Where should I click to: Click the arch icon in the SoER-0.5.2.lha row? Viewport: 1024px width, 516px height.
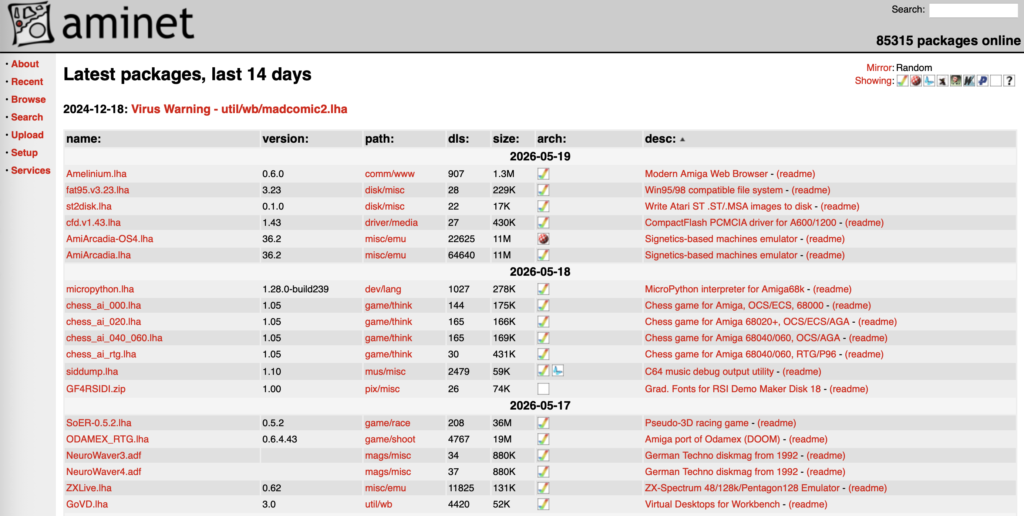point(543,423)
